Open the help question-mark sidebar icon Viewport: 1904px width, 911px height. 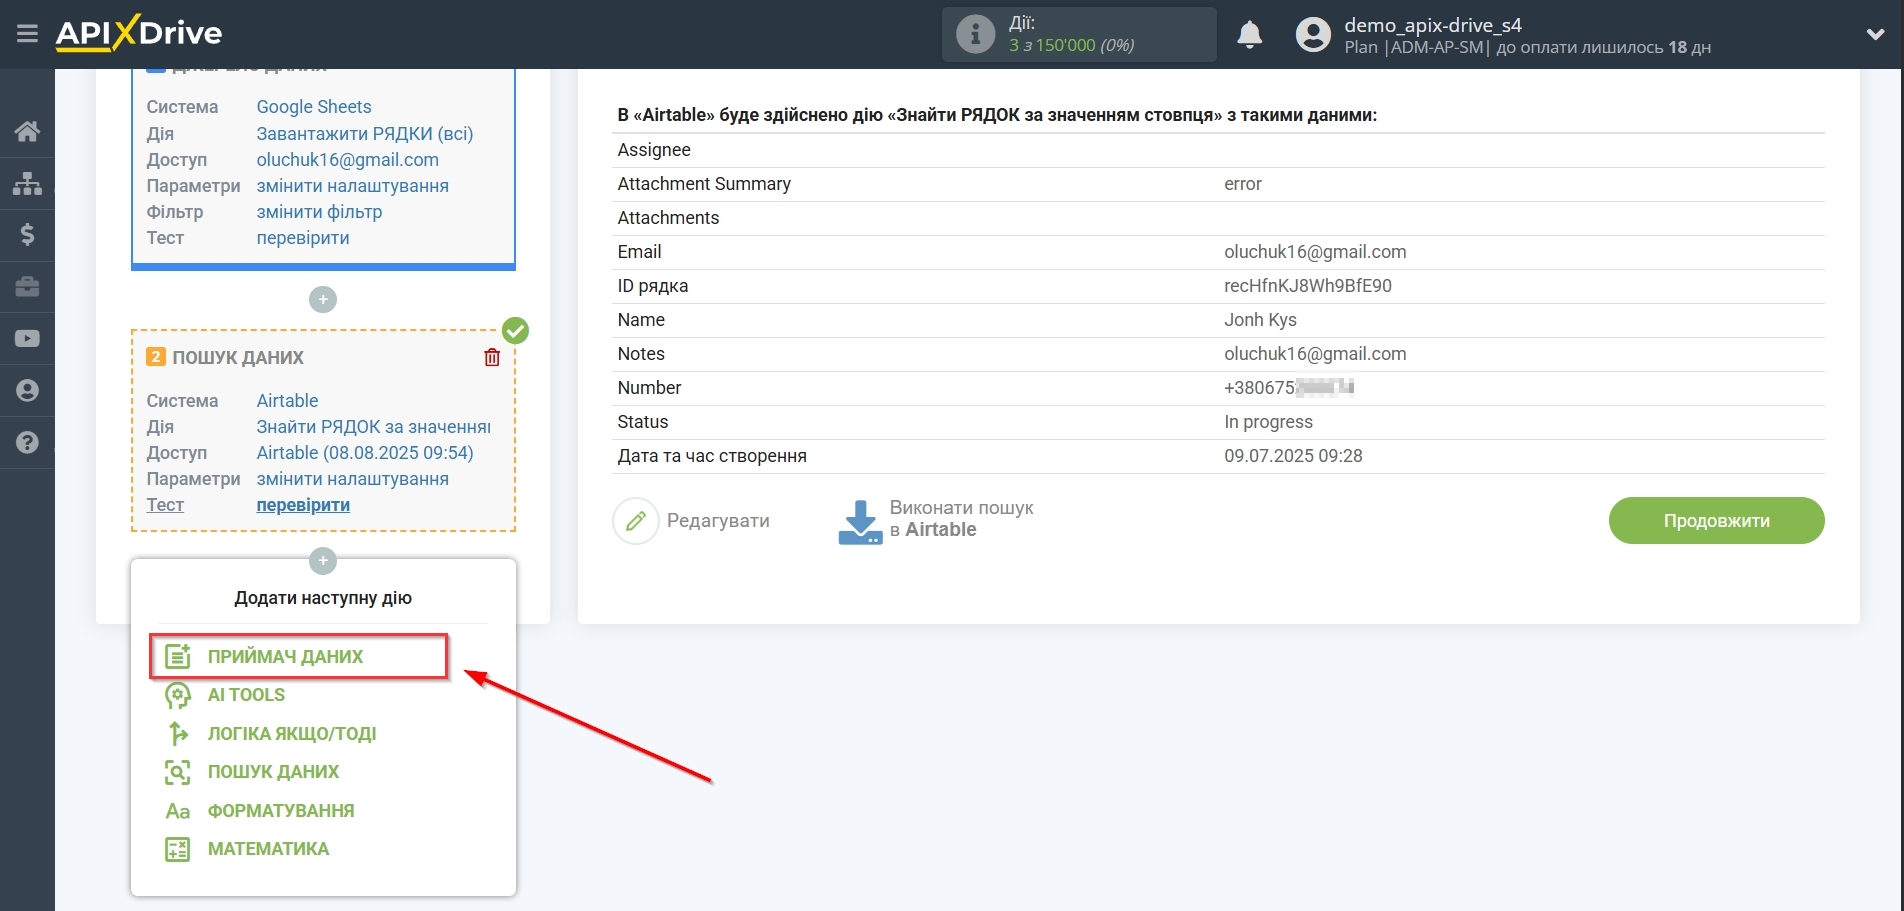[27, 443]
